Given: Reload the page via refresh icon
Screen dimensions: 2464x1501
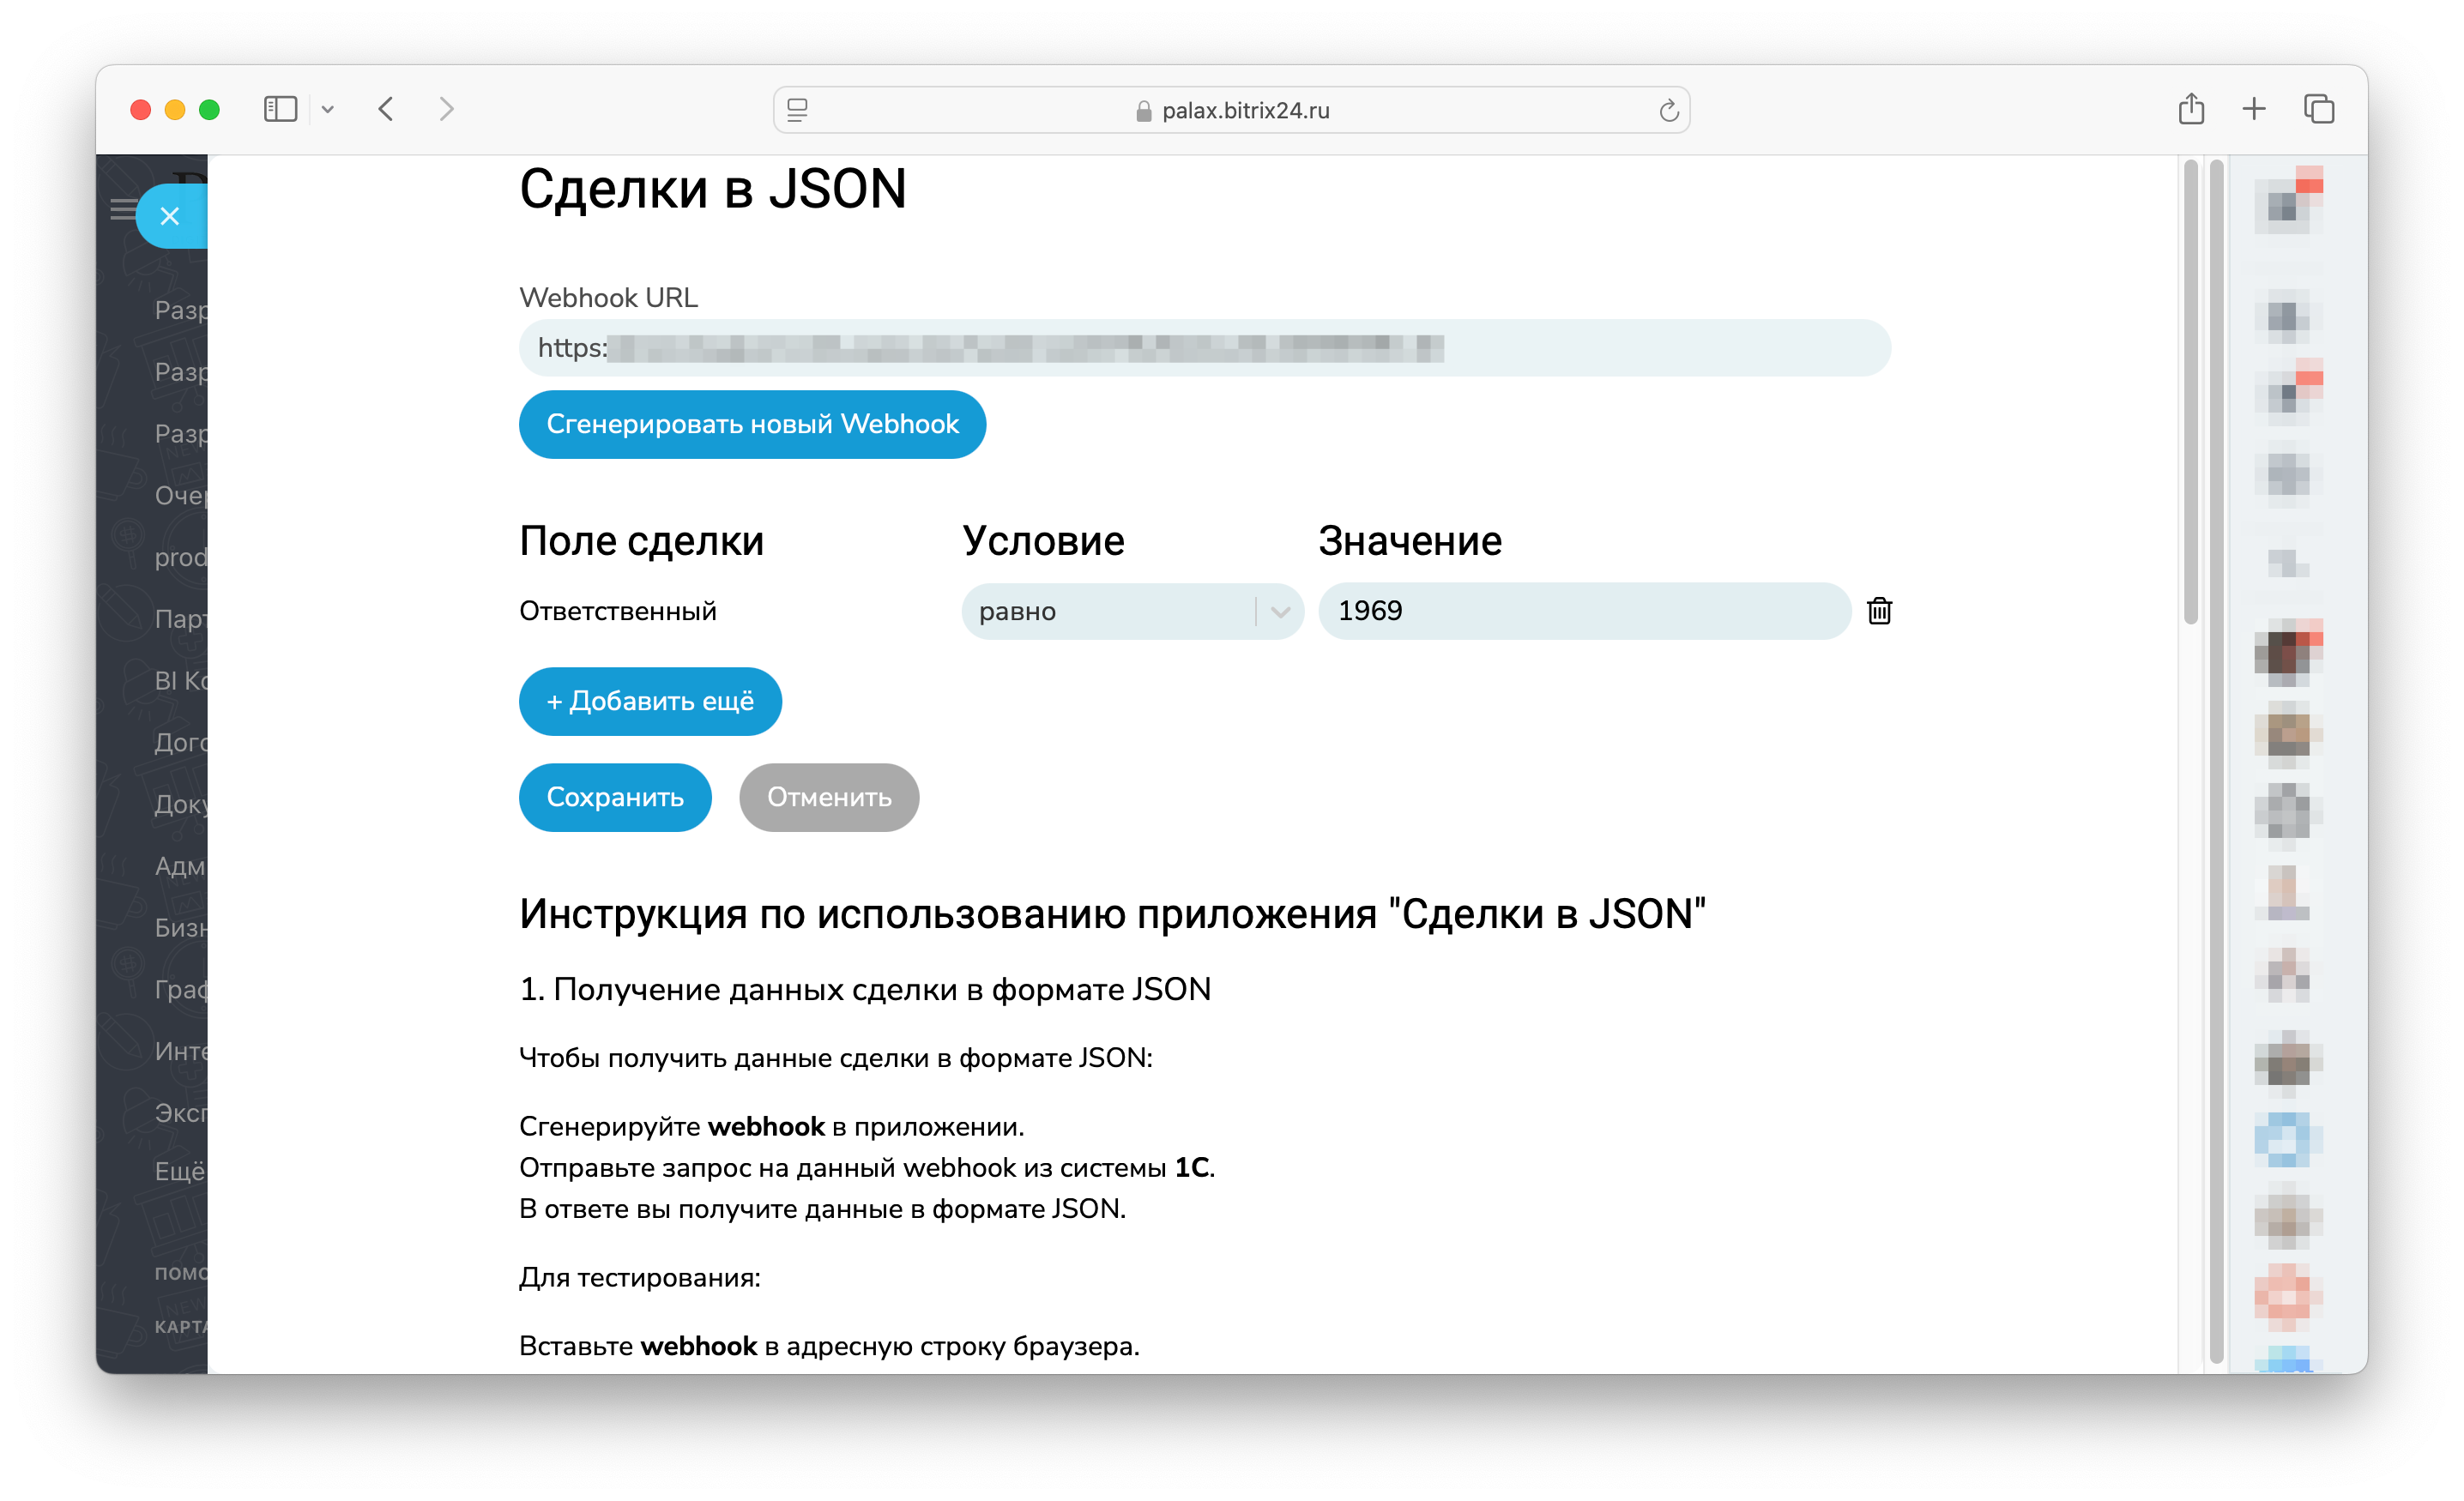Looking at the screenshot, I should tap(1668, 111).
